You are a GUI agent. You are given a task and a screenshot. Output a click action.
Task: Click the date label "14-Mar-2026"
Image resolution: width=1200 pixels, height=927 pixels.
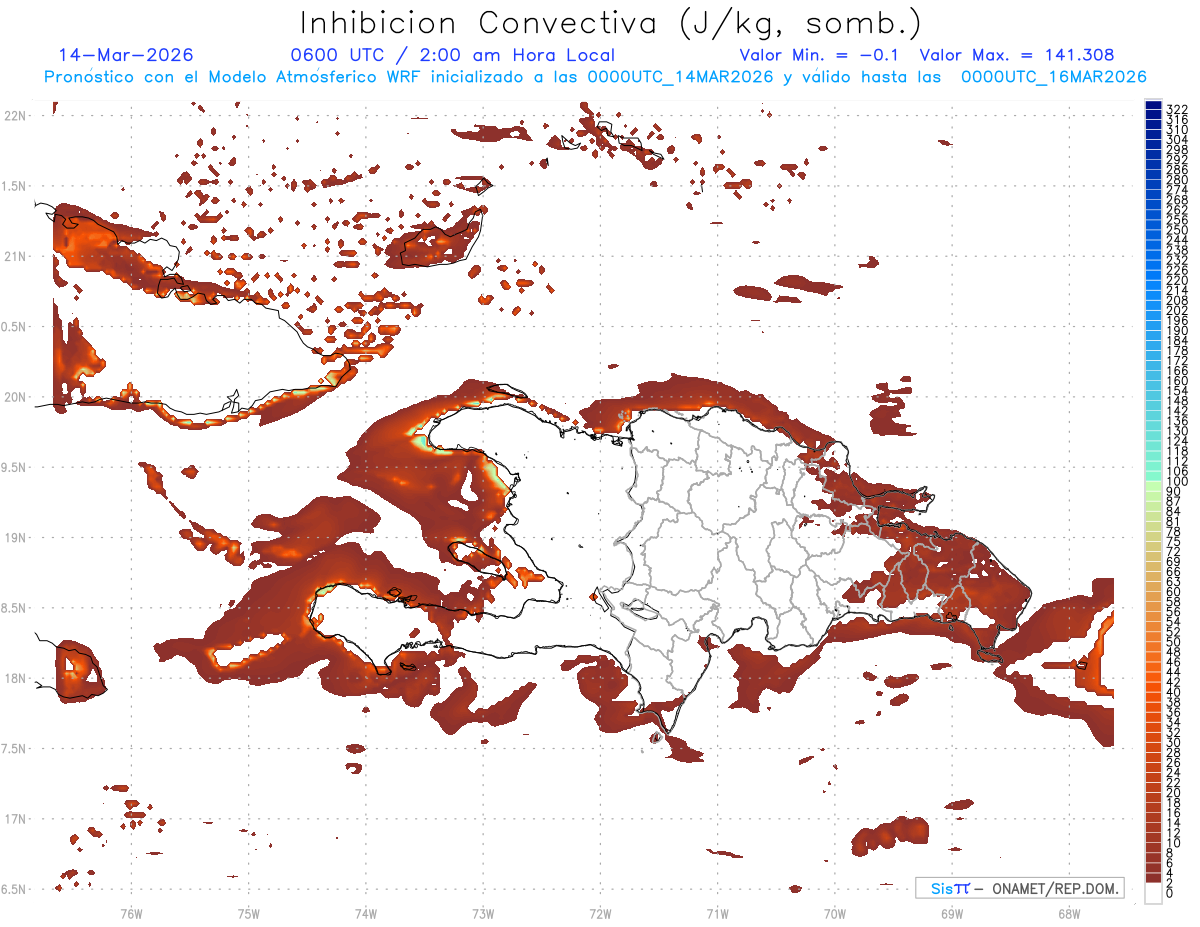click(126, 55)
